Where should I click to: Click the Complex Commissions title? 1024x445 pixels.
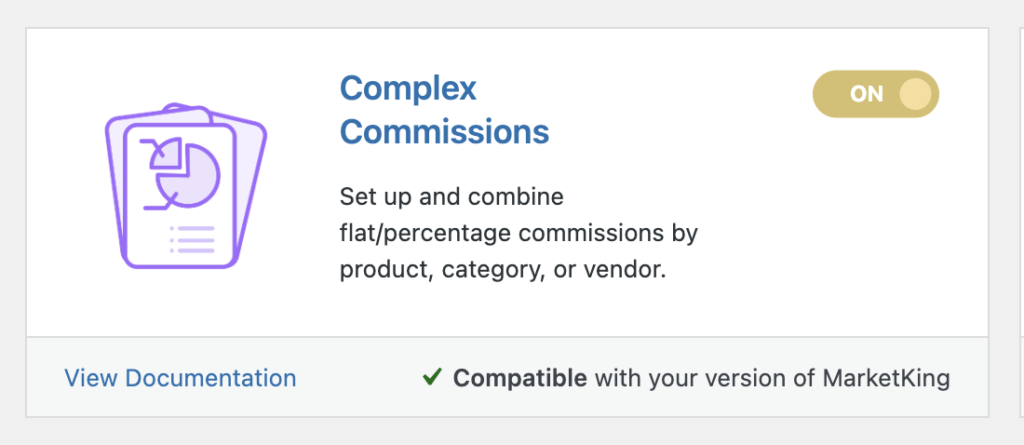(x=444, y=110)
